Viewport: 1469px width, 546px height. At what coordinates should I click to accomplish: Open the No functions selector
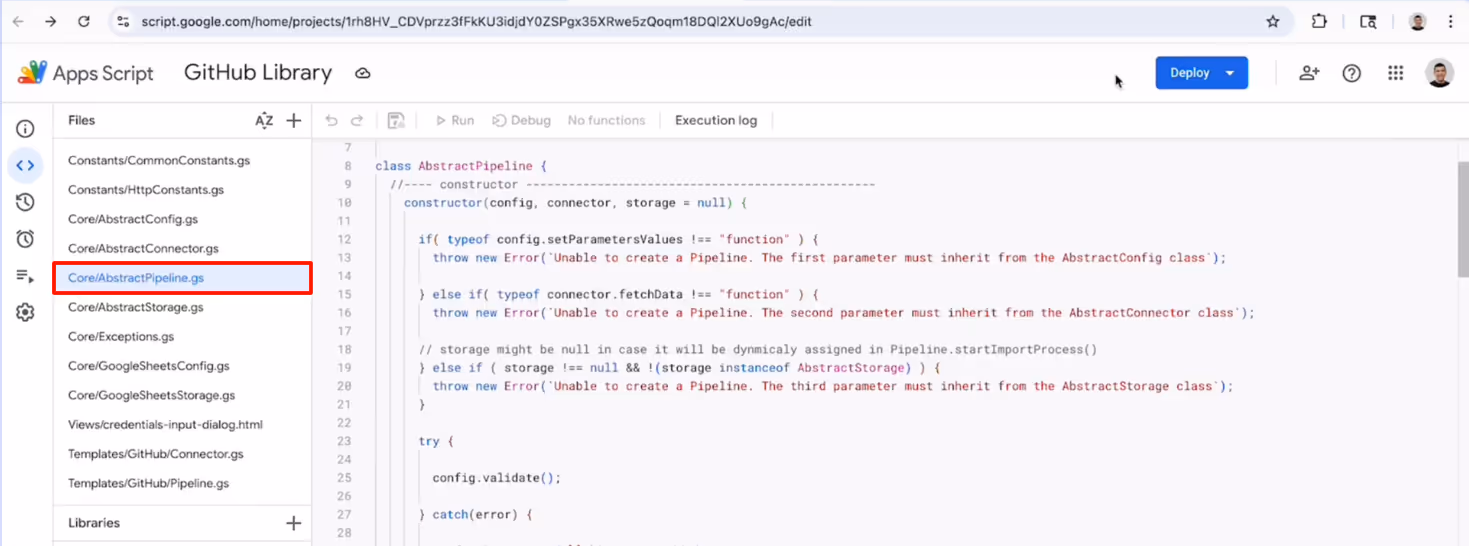606,120
